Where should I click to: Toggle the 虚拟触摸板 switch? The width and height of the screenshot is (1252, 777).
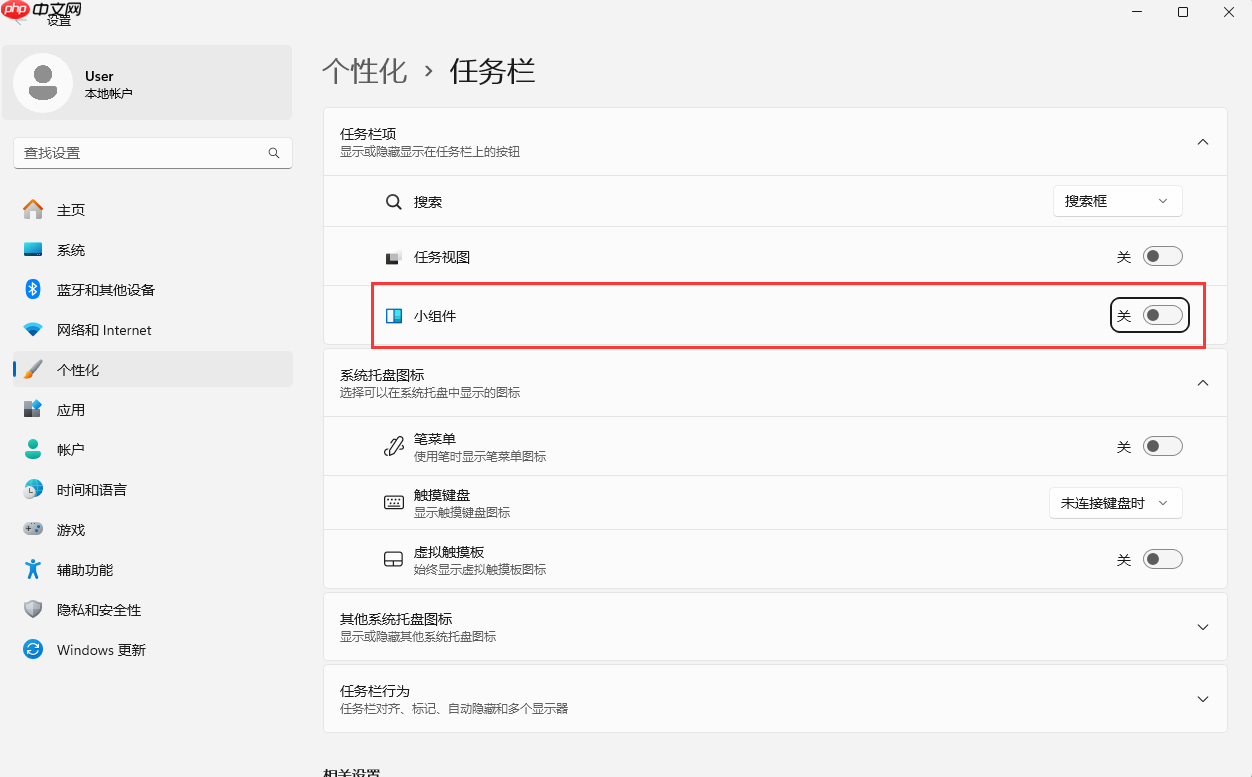[1161, 559]
